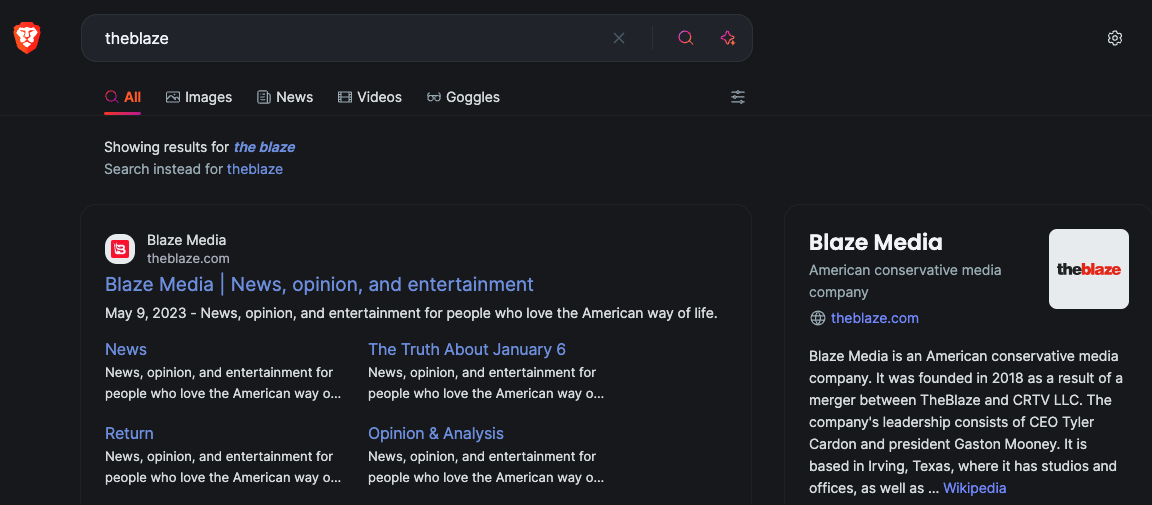Click theblaze.com URL under Blaze Media result
The height and width of the screenshot is (505, 1152).
(188, 258)
